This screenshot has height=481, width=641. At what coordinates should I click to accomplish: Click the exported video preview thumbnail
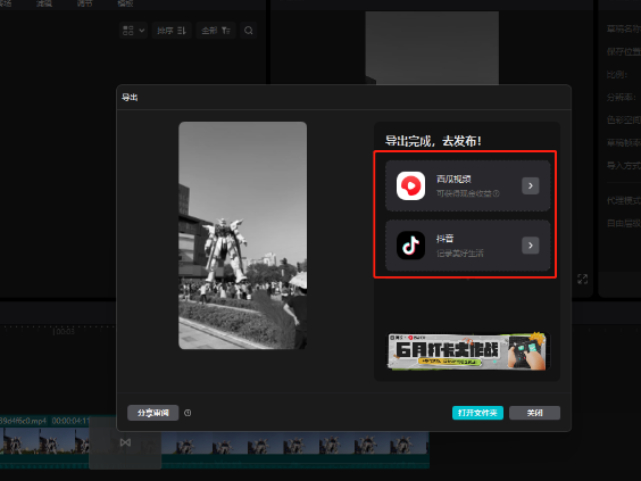coord(243,235)
